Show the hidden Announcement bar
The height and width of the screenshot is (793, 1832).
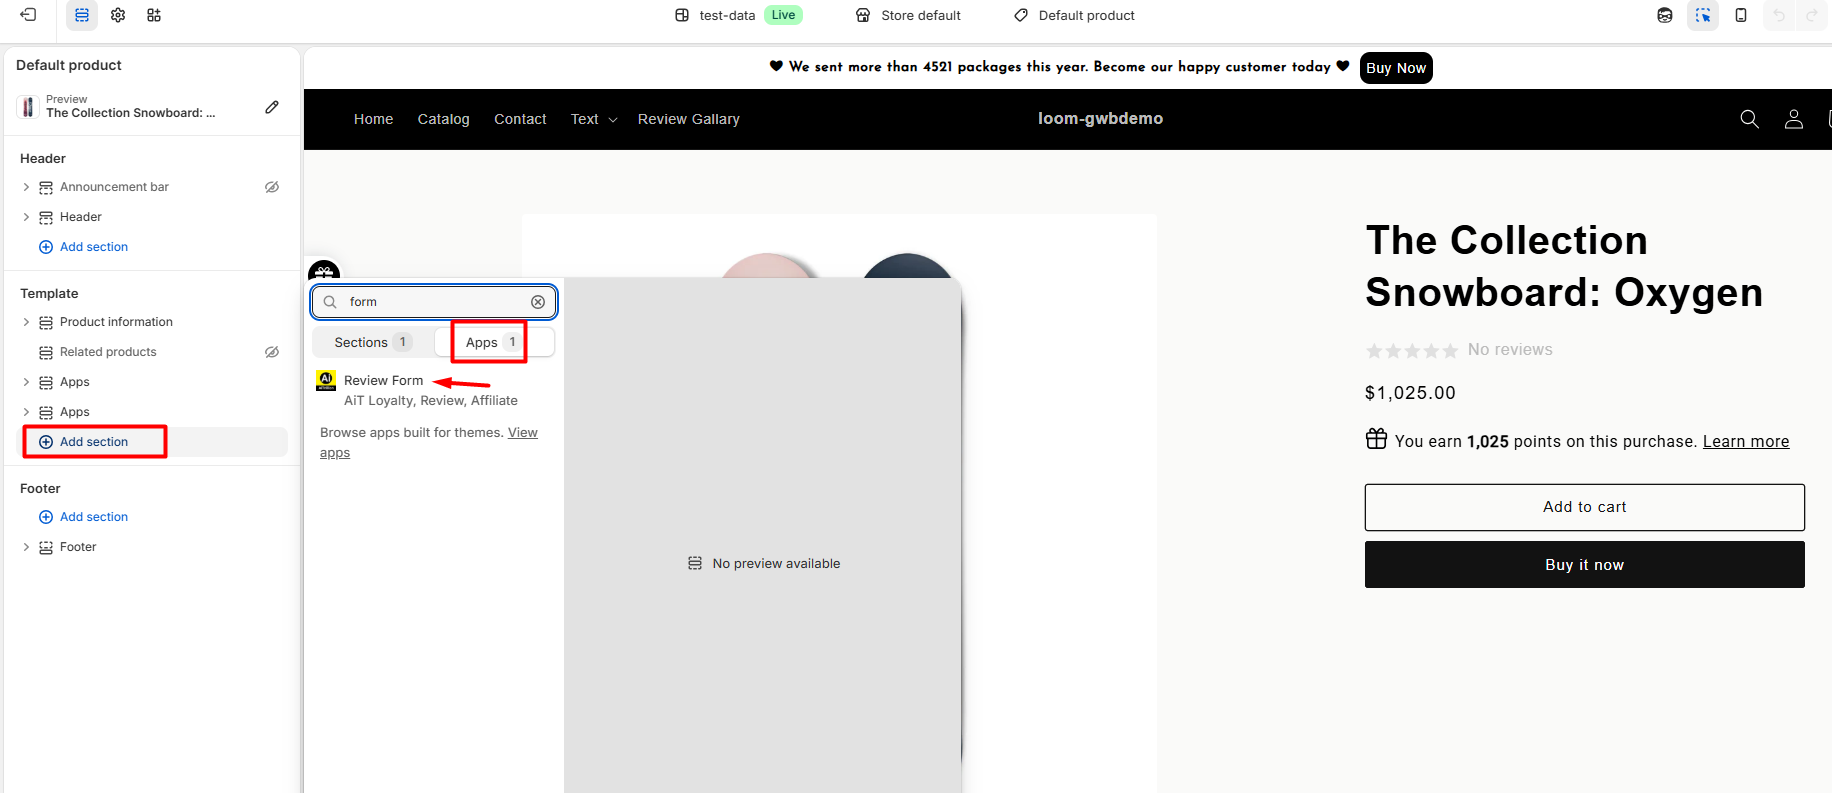tap(272, 187)
